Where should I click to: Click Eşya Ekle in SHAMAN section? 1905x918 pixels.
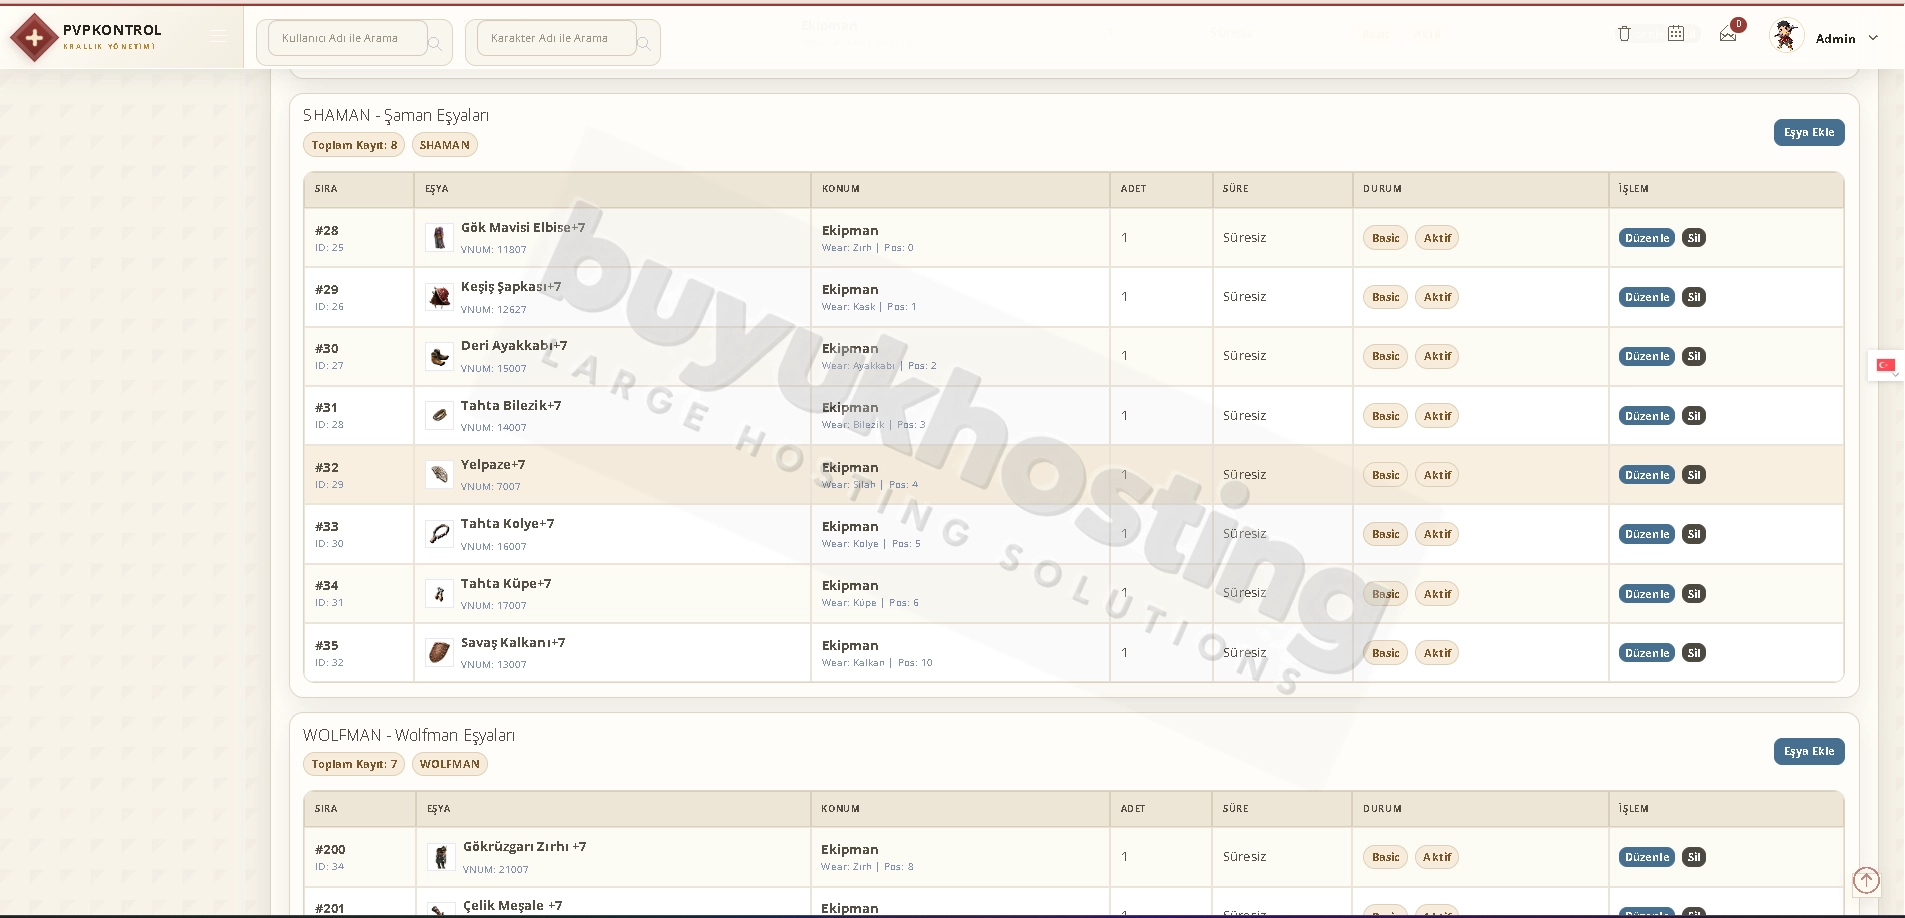[1809, 132]
